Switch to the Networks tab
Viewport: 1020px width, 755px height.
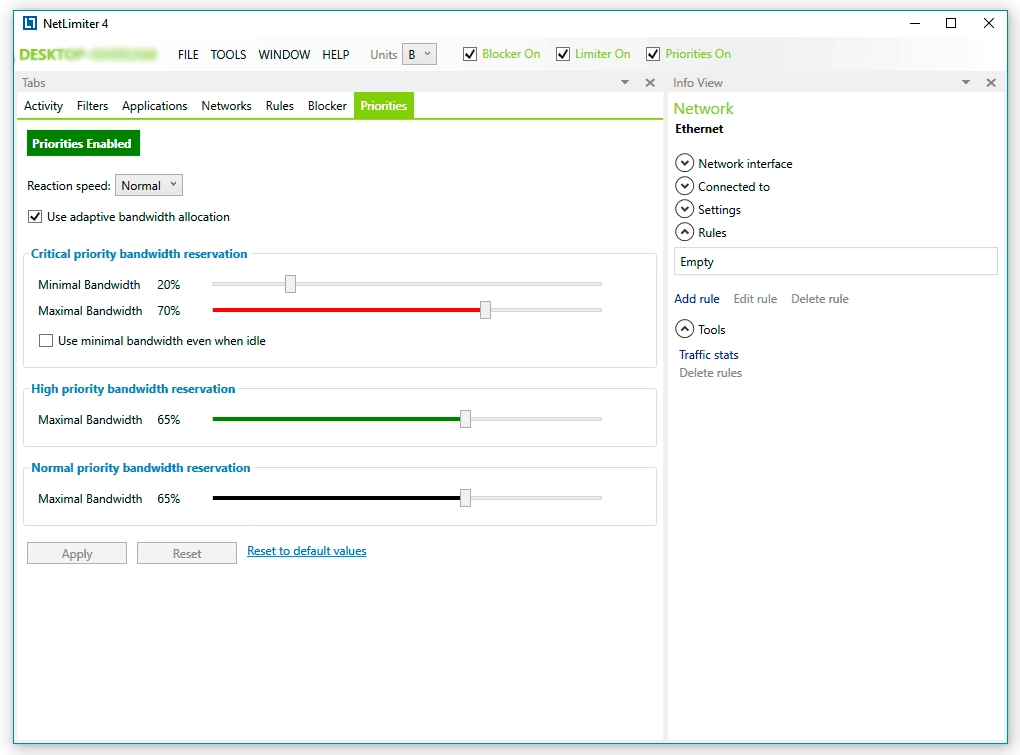[226, 105]
